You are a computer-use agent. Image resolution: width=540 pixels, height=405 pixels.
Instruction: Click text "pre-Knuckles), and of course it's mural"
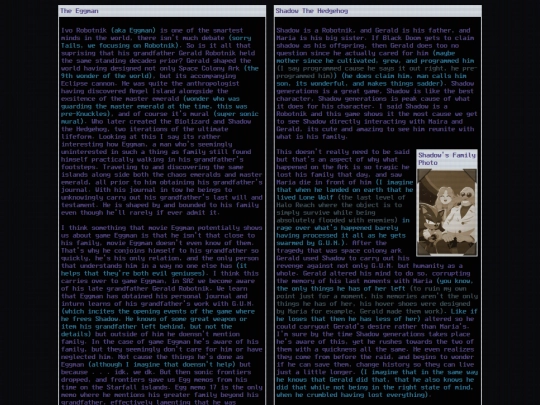135,114
